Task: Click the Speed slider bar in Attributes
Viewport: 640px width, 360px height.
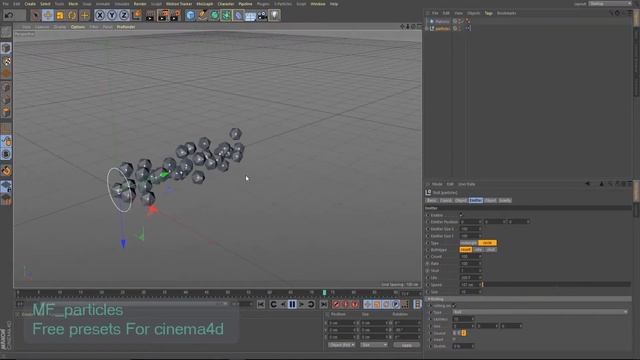Action: pyautogui.click(x=557, y=284)
